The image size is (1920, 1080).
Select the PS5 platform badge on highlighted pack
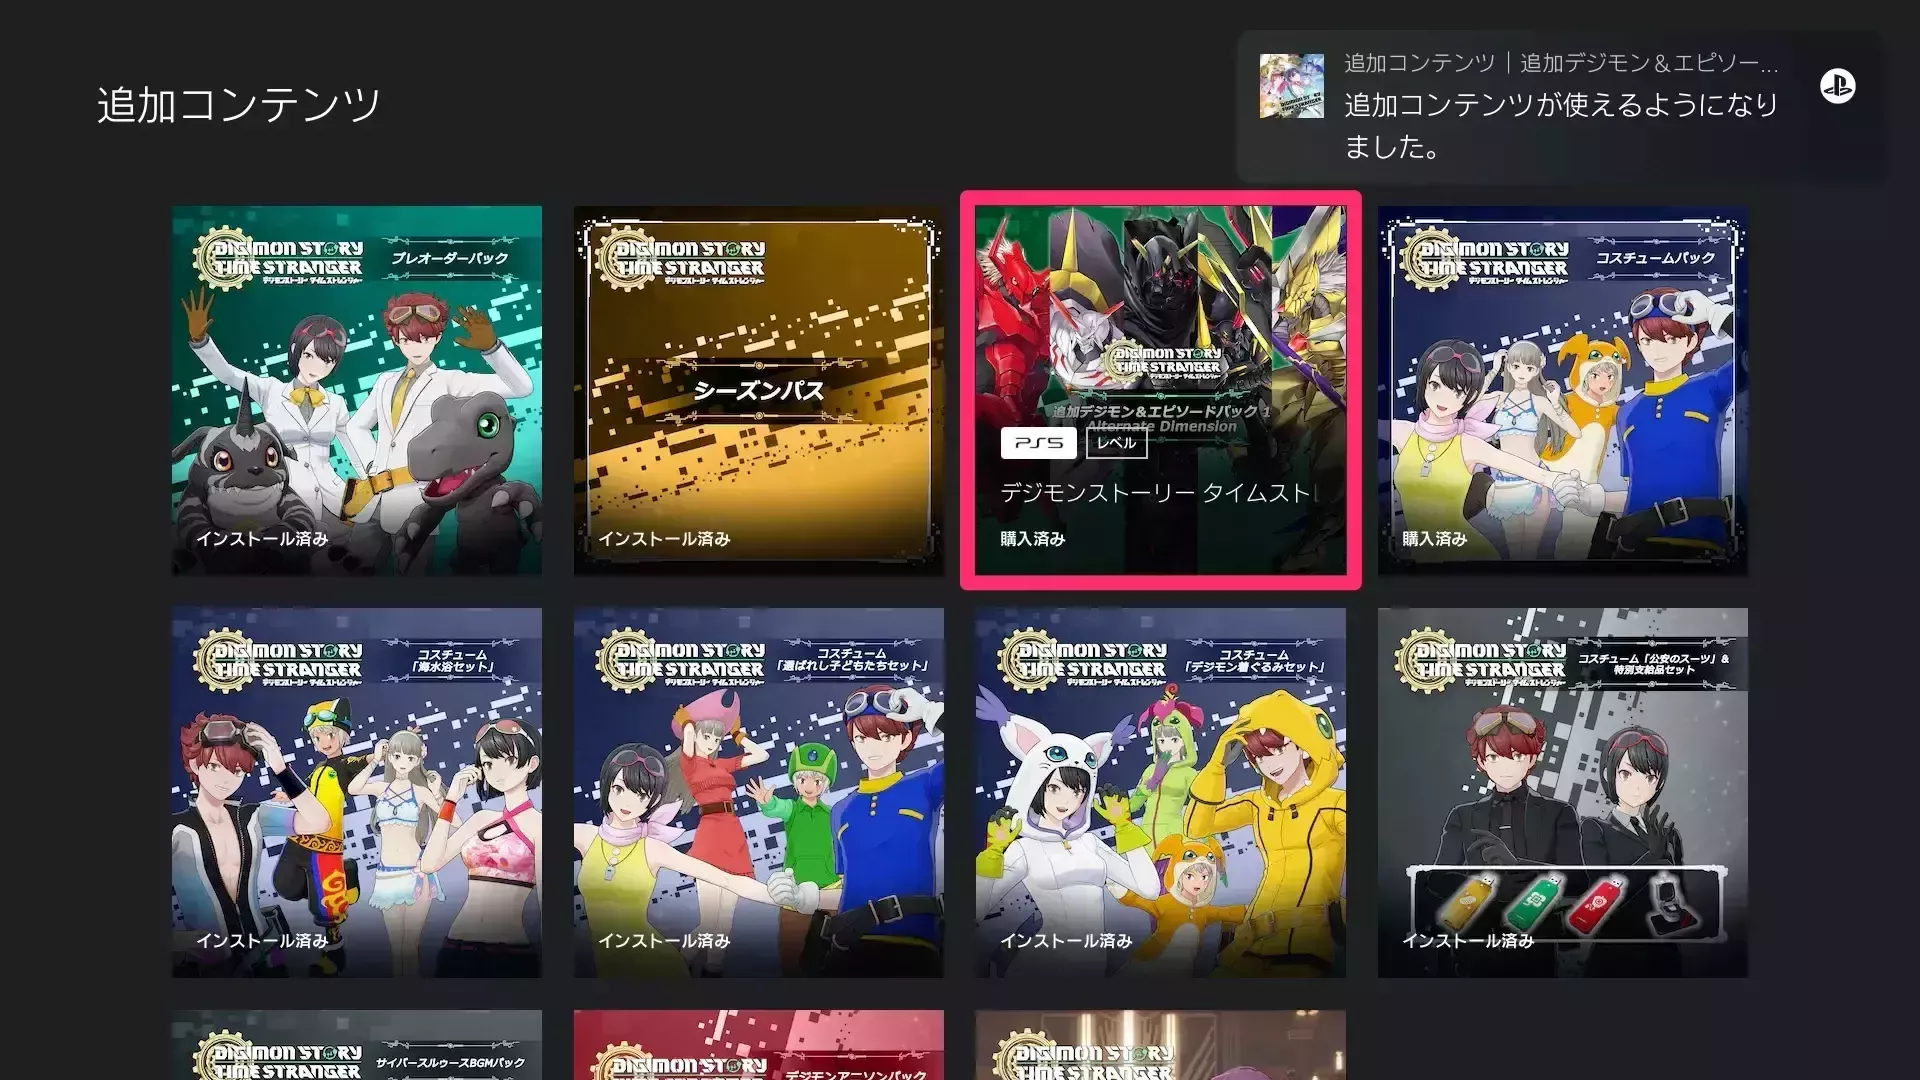[x=1039, y=443]
